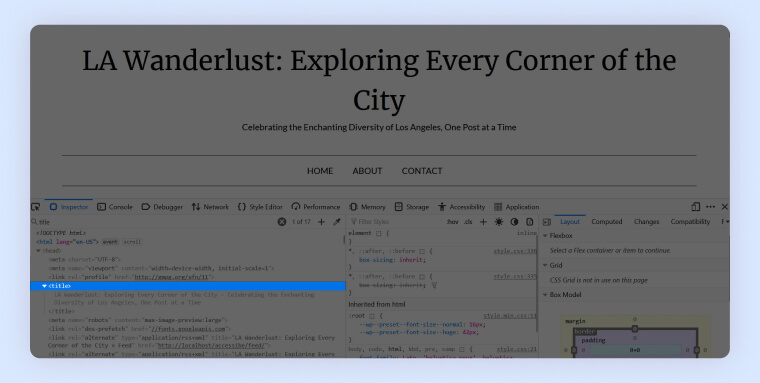
Task: Switch to the Console panel
Action: (115, 207)
